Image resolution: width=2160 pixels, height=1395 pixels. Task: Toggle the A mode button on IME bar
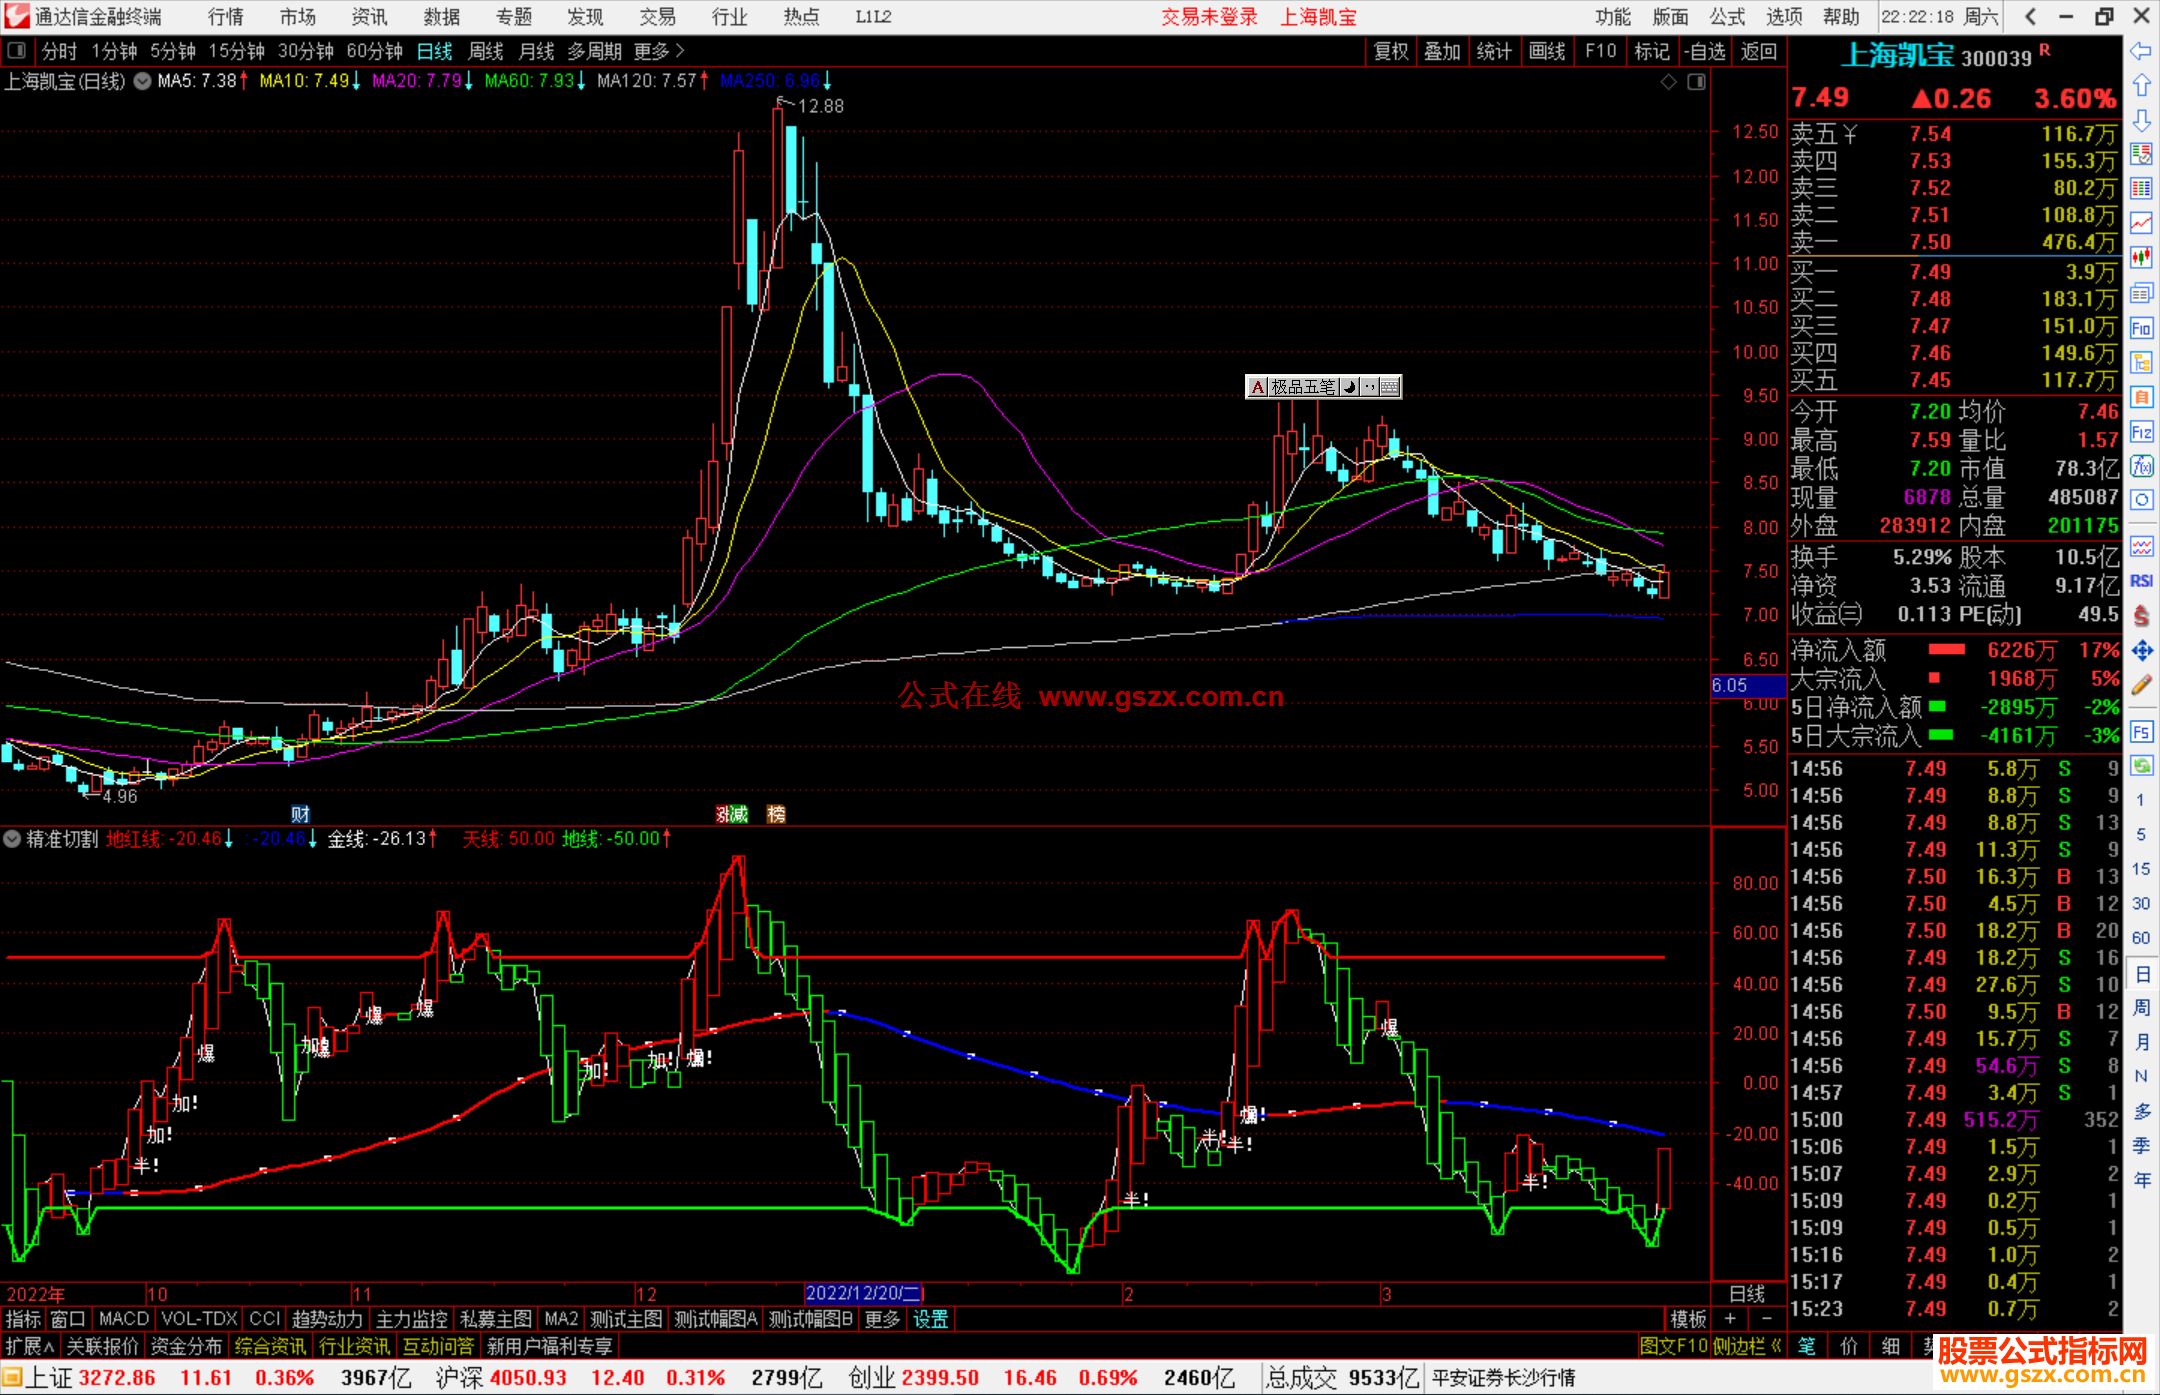tap(1257, 387)
